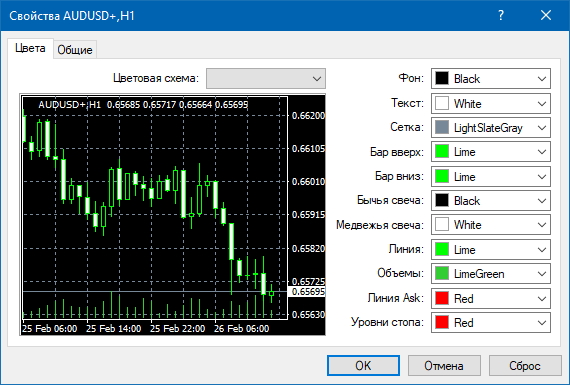This screenshot has width=570, height=385.
Task: Reset colors with the Сброс button
Action: [525, 365]
